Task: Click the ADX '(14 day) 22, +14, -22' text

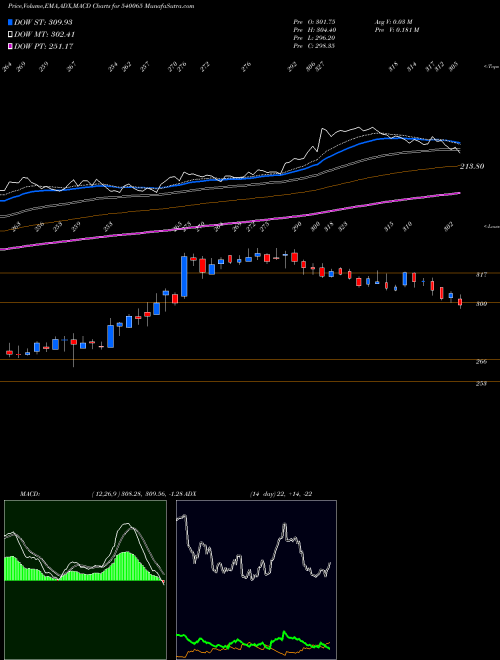Action: pyautogui.click(x=281, y=494)
